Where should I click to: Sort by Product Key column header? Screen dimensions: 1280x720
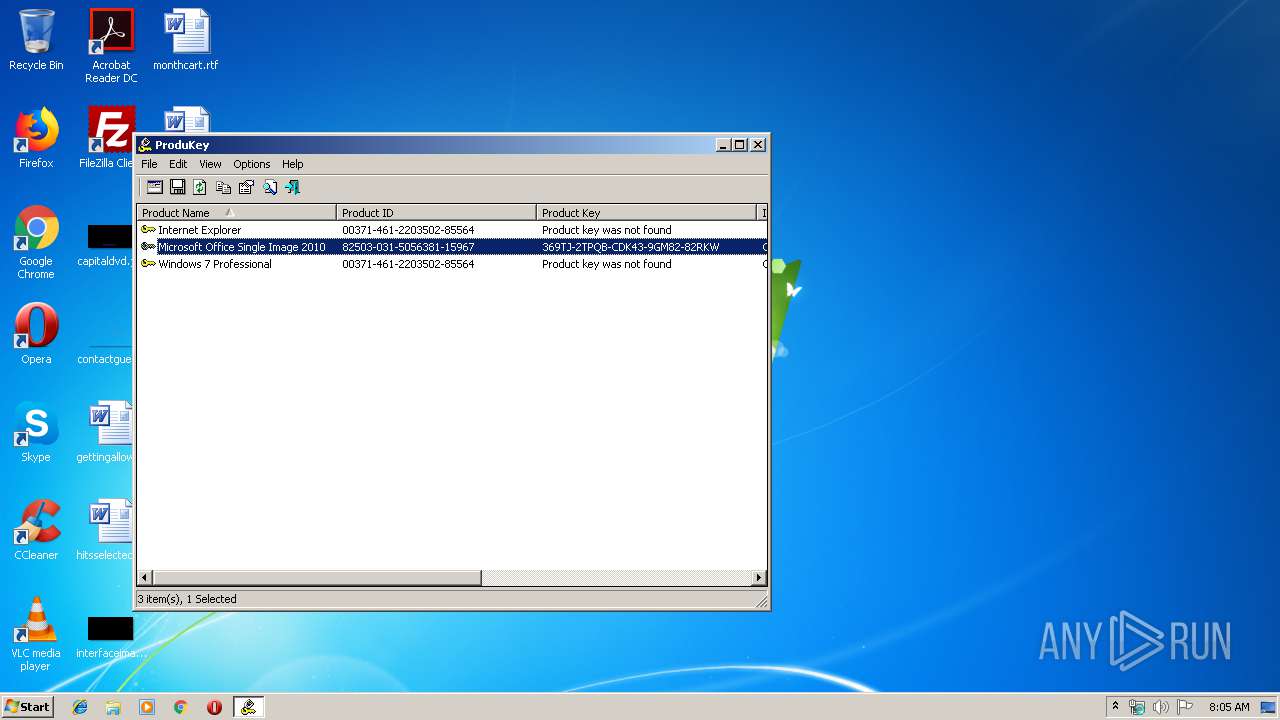(647, 212)
